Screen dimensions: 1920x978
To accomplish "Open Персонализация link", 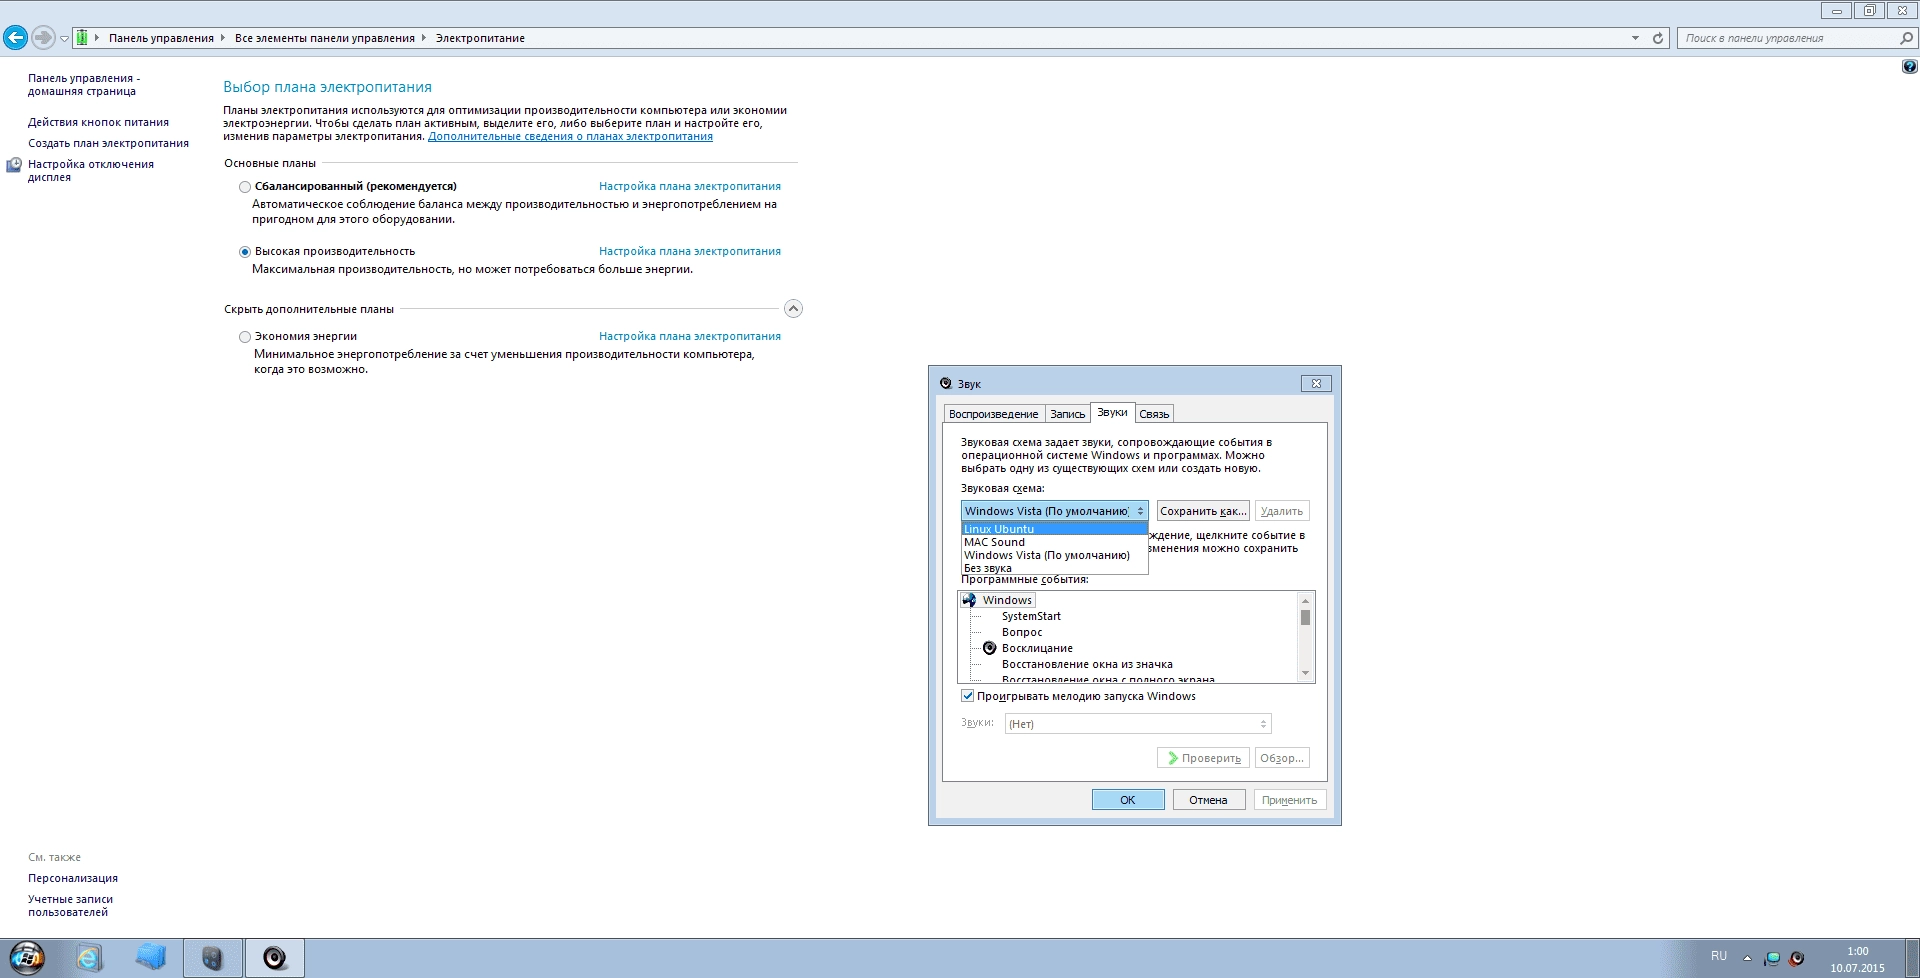I will (73, 879).
